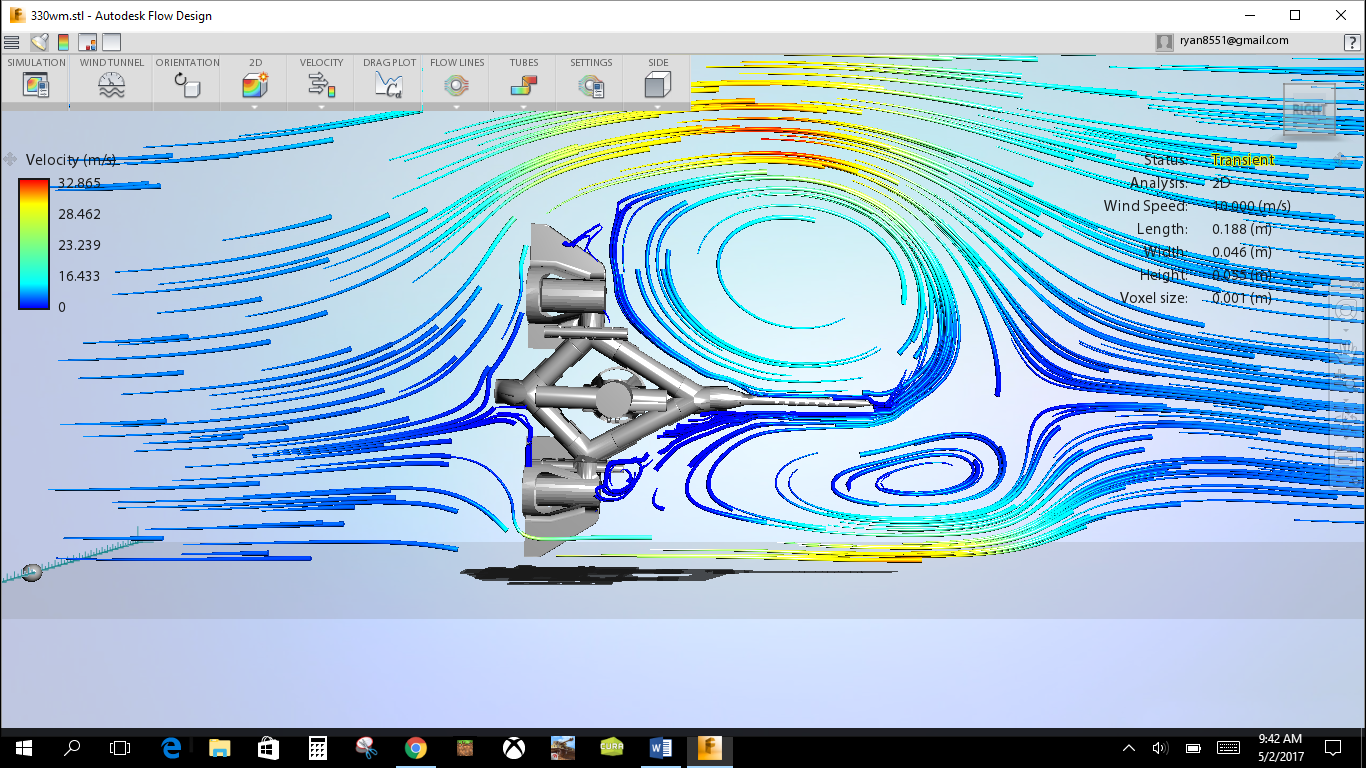Open Microsoft Word from taskbar
Screen dimensions: 1366x768
pos(660,748)
